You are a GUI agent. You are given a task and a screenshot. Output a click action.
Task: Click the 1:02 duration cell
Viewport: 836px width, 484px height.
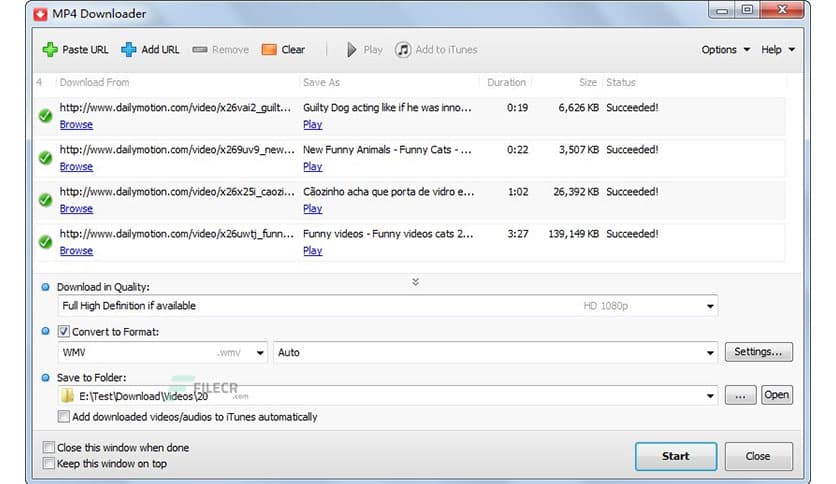[x=518, y=192]
